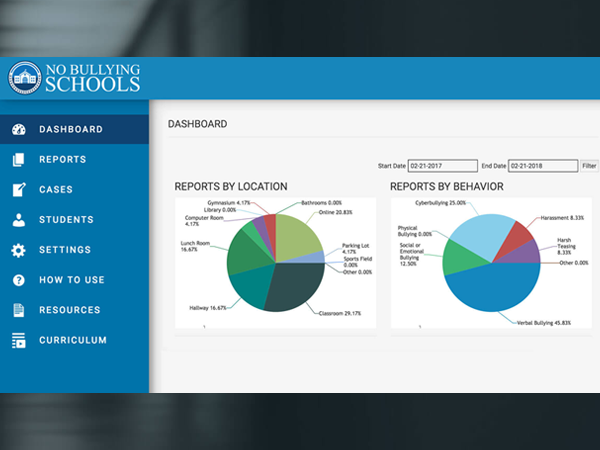600x450 pixels.
Task: Open the Curriculum menu item
Action: coord(74,340)
